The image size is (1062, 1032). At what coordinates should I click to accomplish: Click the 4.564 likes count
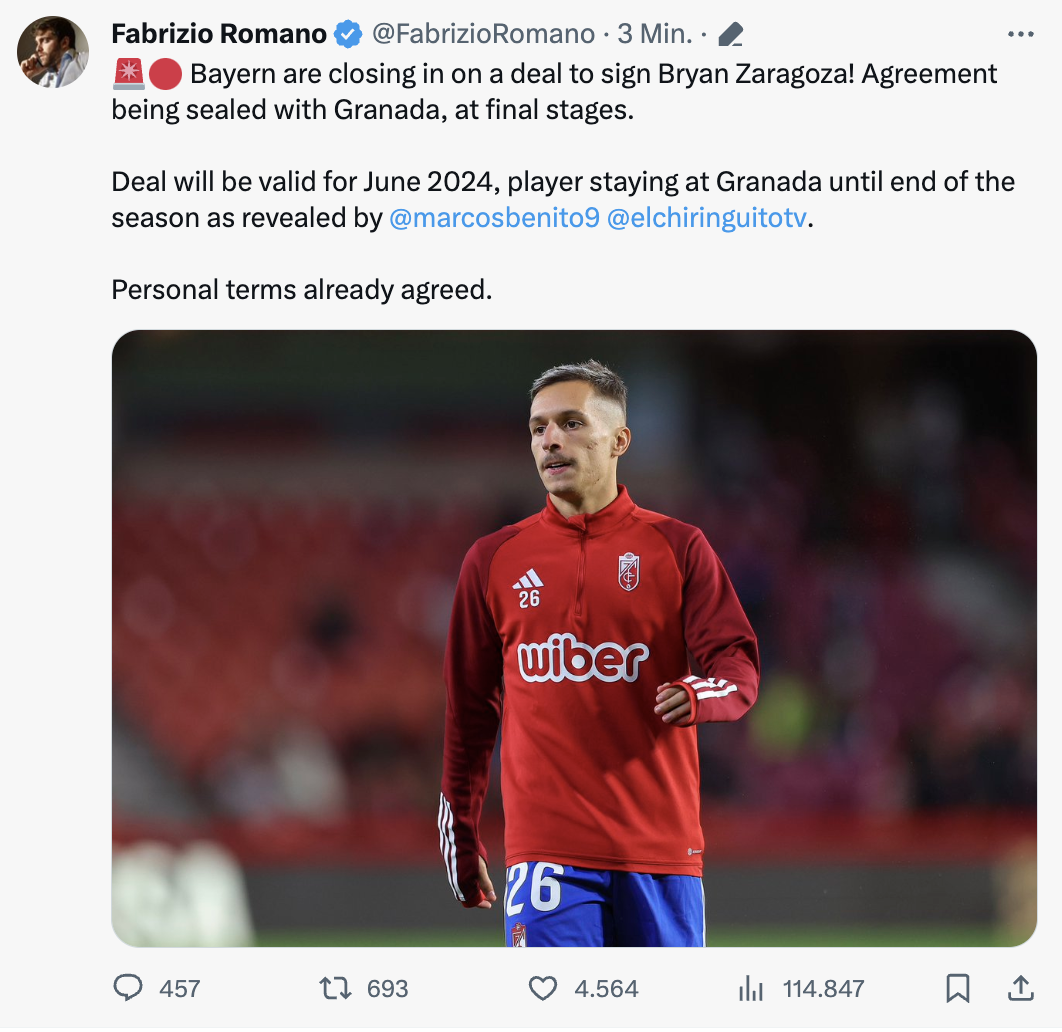coord(606,989)
